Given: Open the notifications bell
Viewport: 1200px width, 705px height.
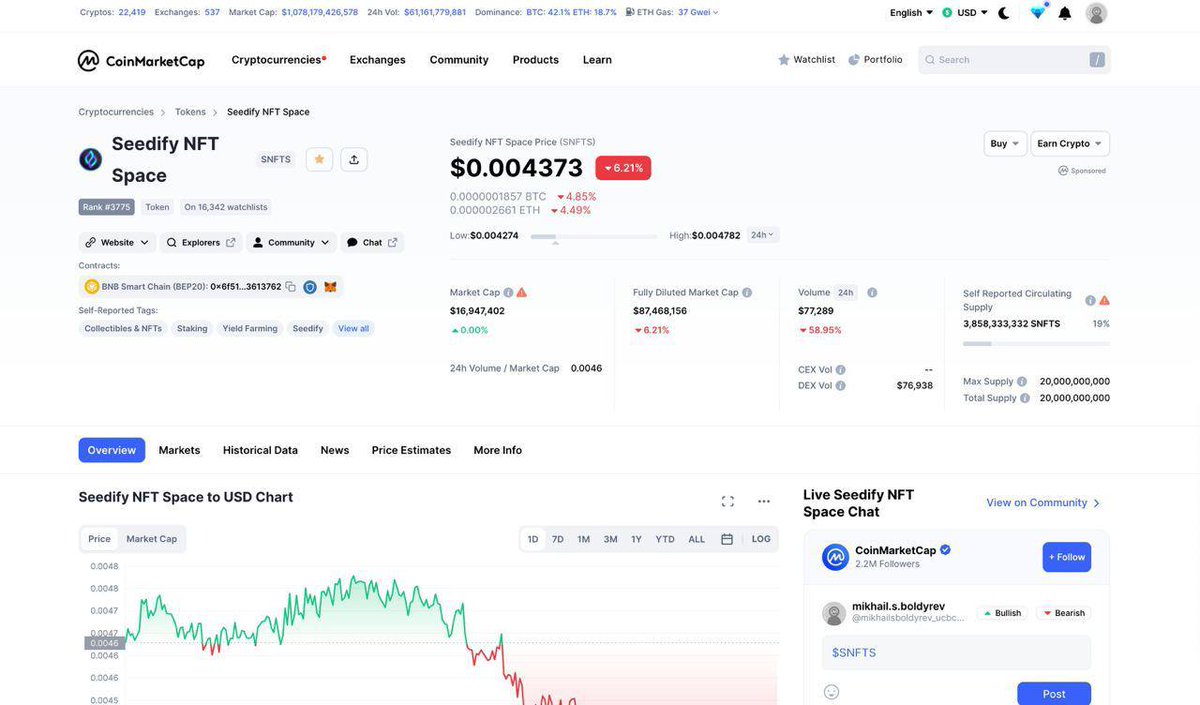Looking at the screenshot, I should click(1065, 13).
